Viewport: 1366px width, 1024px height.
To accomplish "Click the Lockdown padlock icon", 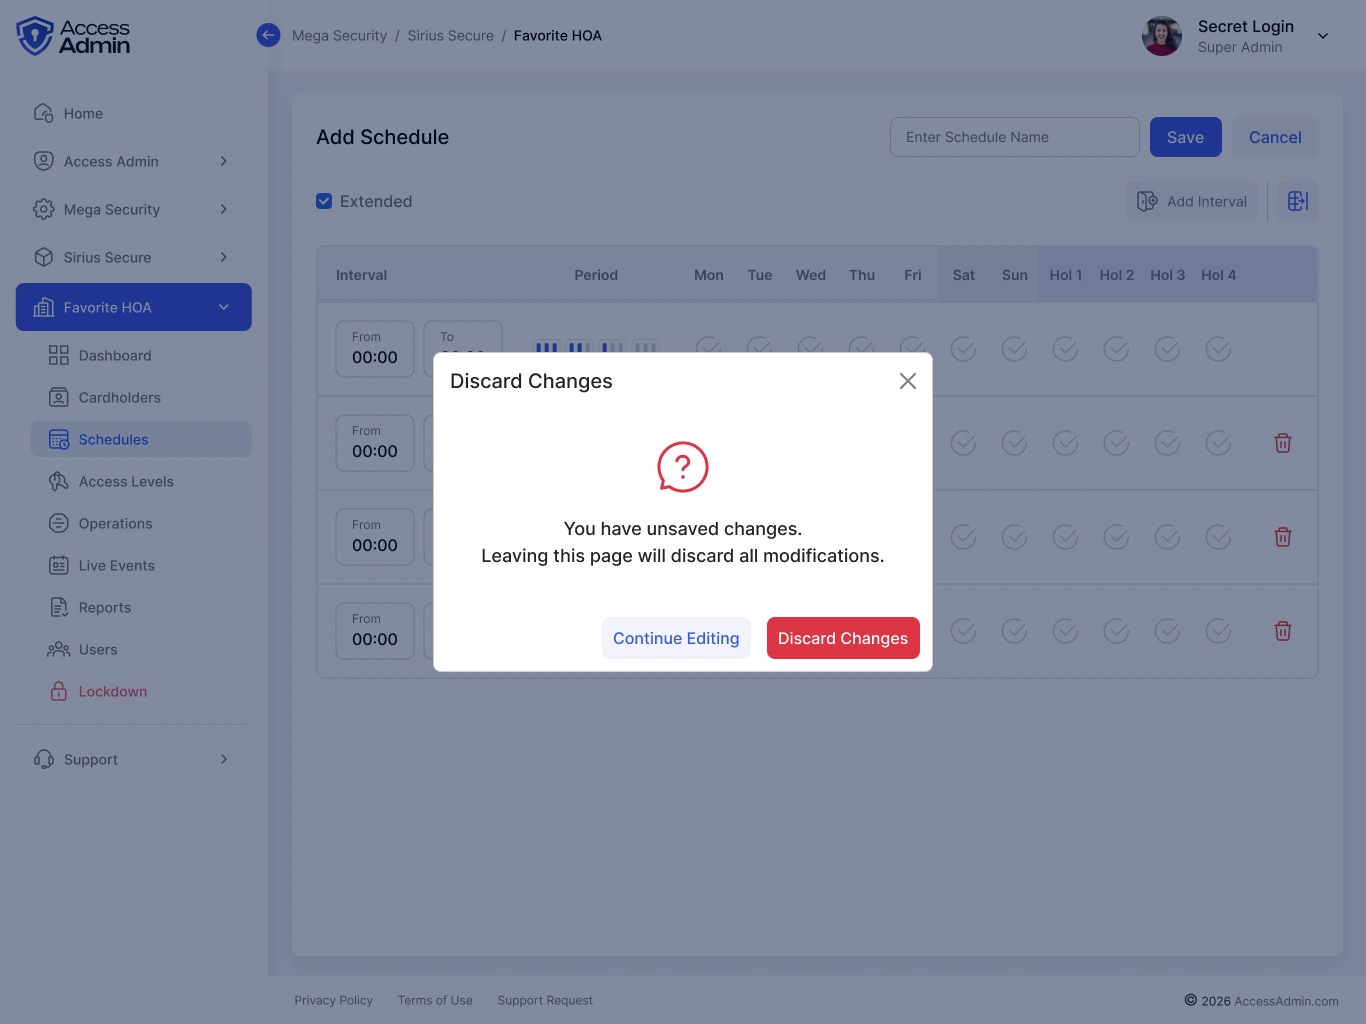I will [59, 691].
